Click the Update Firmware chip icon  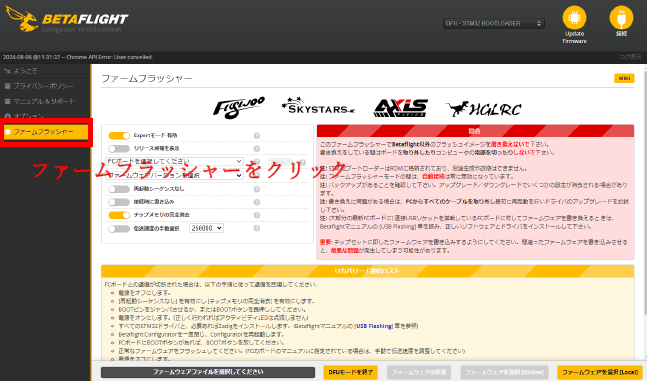click(574, 17)
